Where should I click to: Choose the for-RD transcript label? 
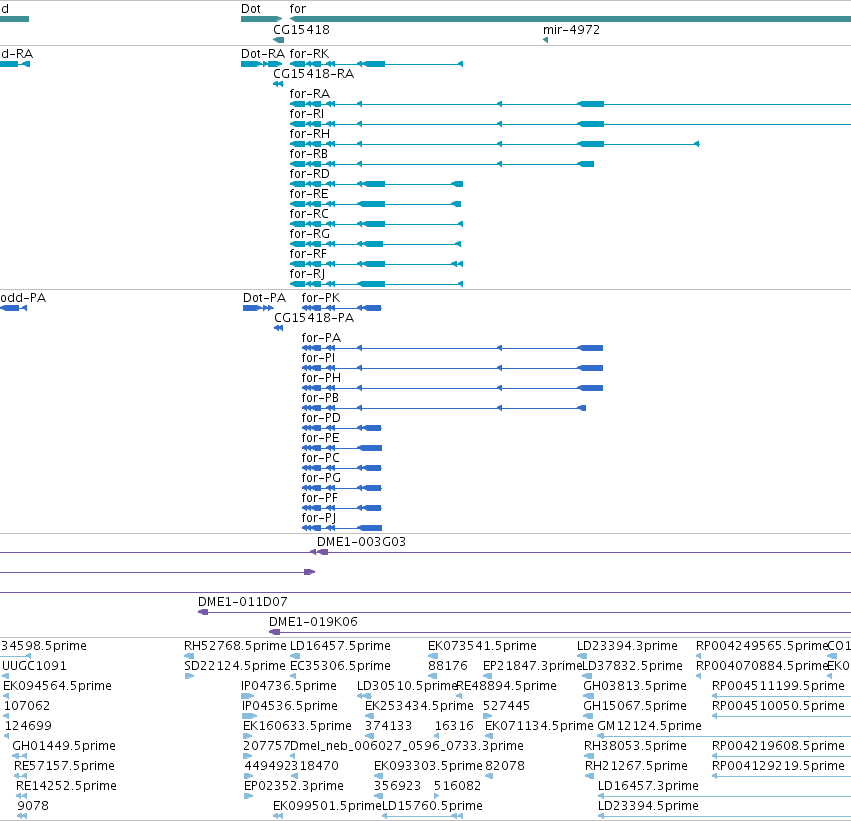click(309, 174)
